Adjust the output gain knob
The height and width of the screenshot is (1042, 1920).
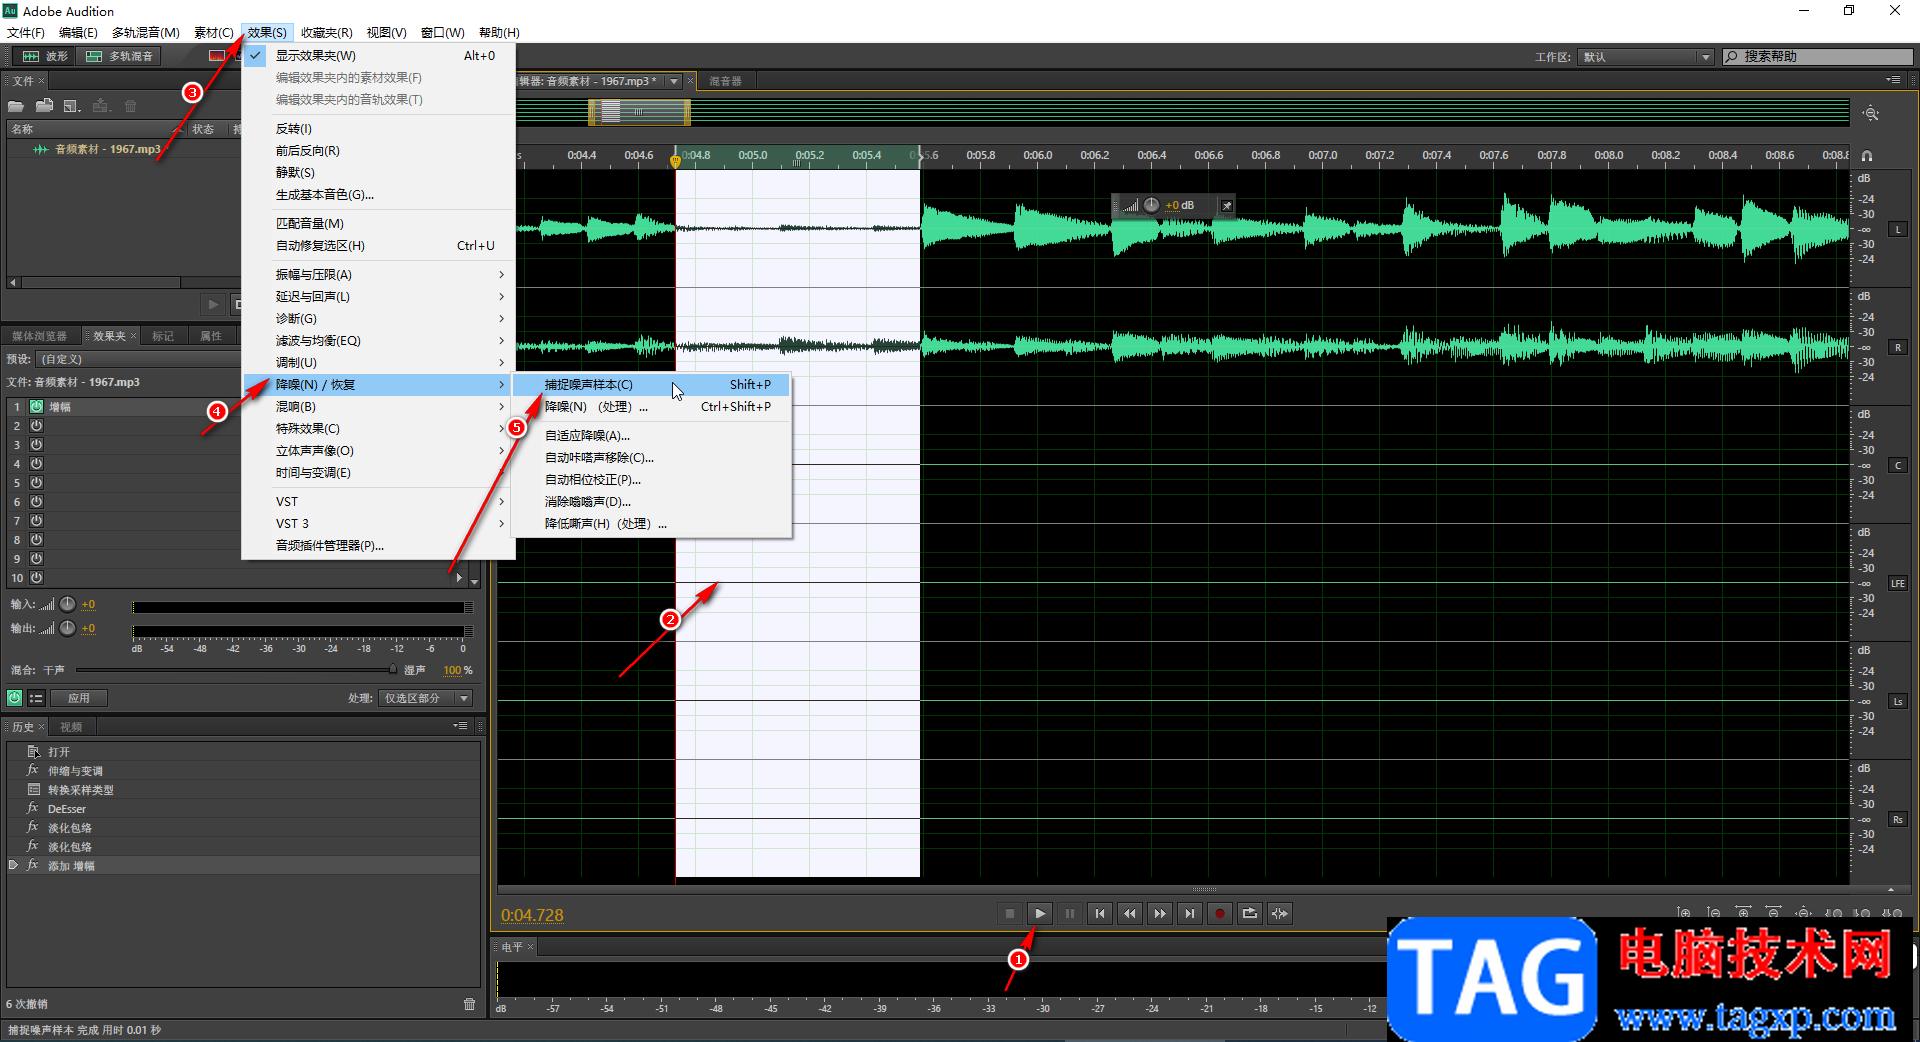(67, 628)
